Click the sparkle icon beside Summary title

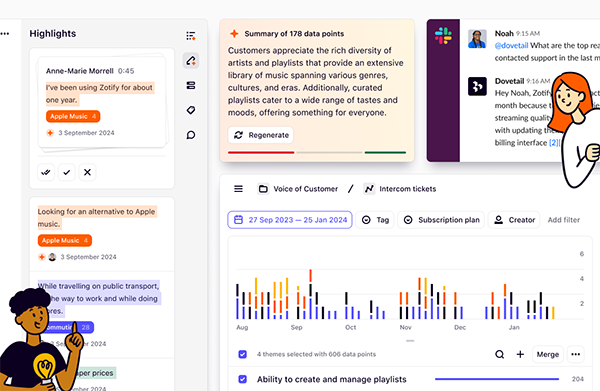click(x=234, y=34)
